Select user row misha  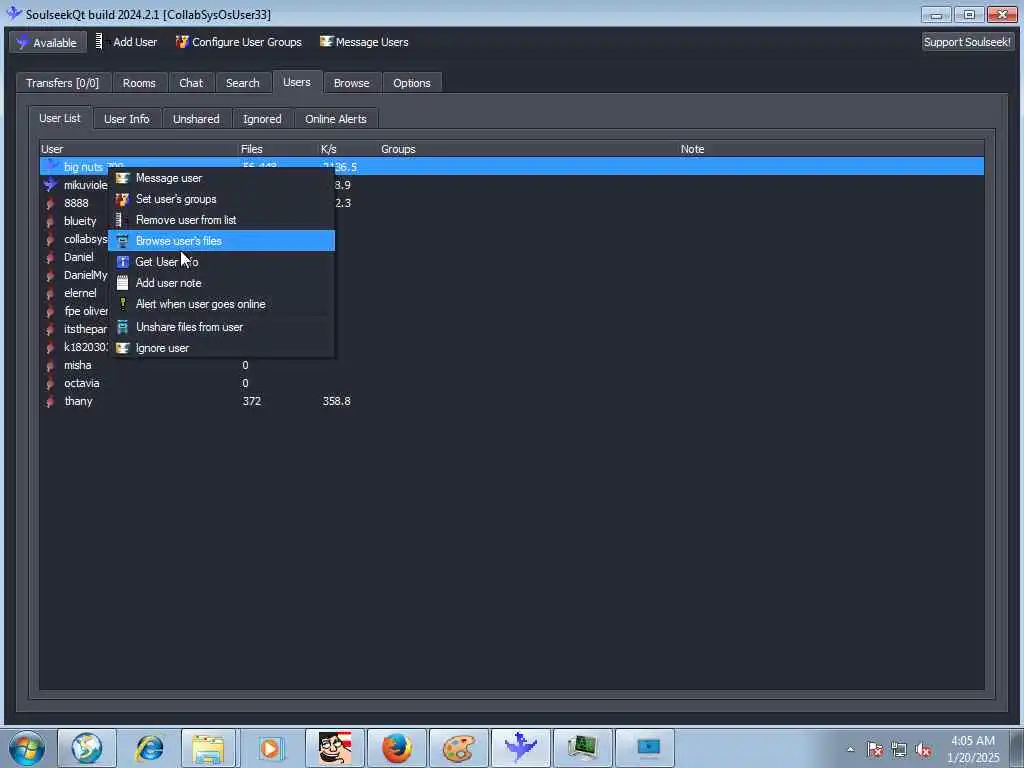511,365
